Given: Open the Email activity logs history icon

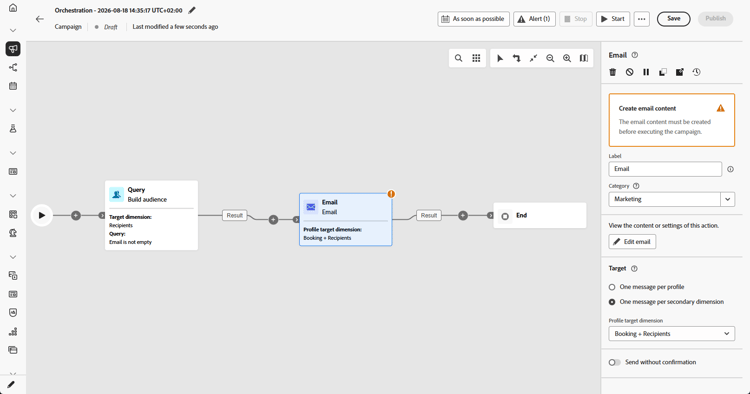Looking at the screenshot, I should [x=696, y=72].
